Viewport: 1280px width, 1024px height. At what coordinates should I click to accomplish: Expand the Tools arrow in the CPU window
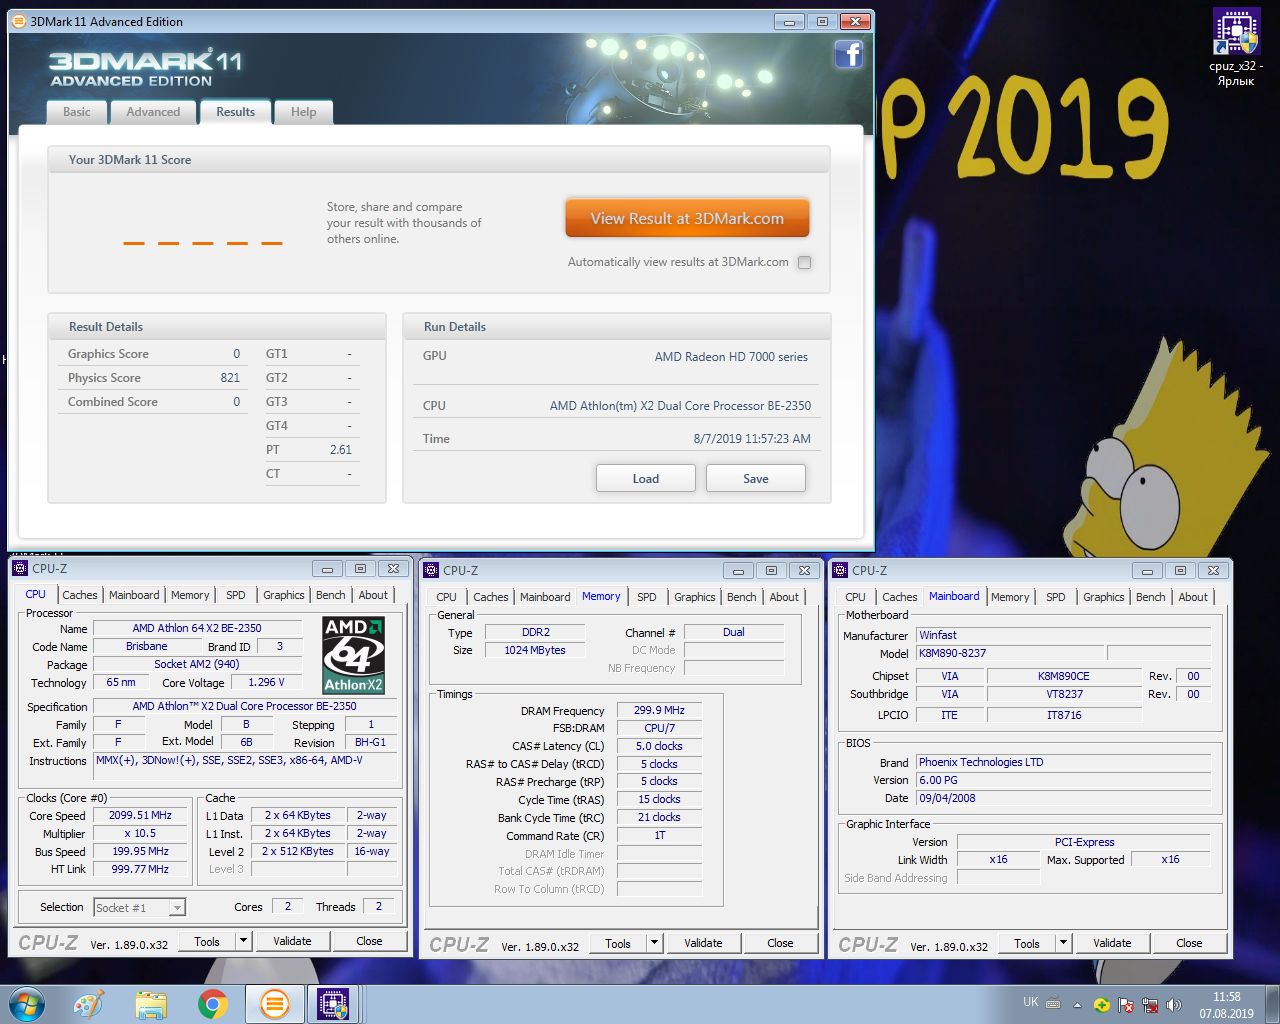(243, 941)
